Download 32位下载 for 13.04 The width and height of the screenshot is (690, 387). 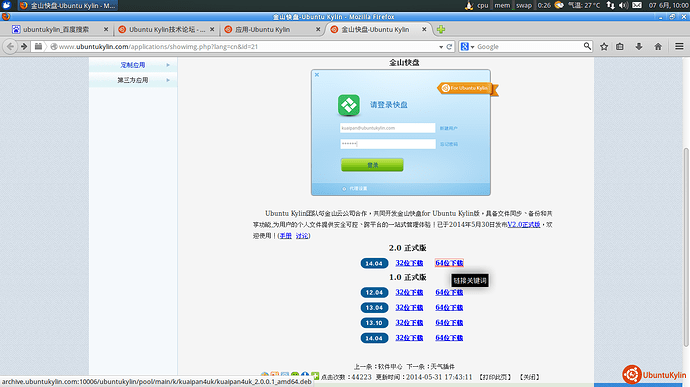pyautogui.click(x=409, y=307)
